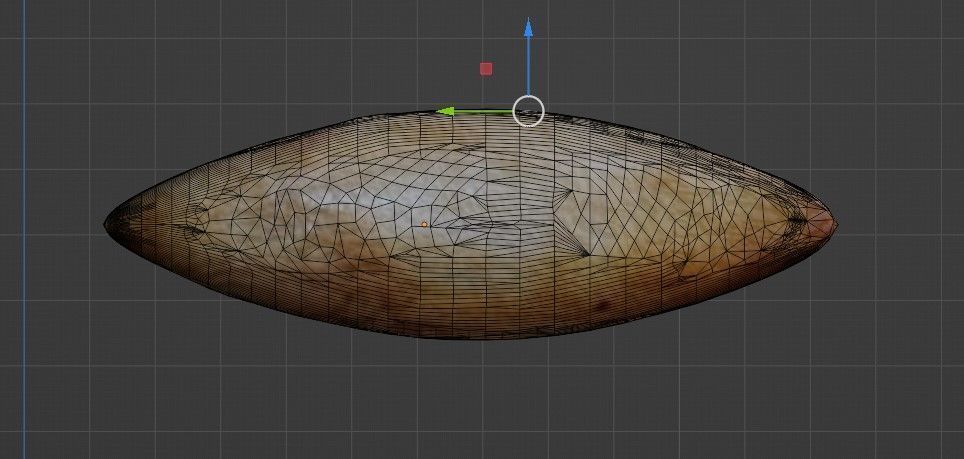Viewport: 964px width, 459px height.
Task: Click the blue Z-axis arrow of the gizmo
Action: (x=528, y=56)
